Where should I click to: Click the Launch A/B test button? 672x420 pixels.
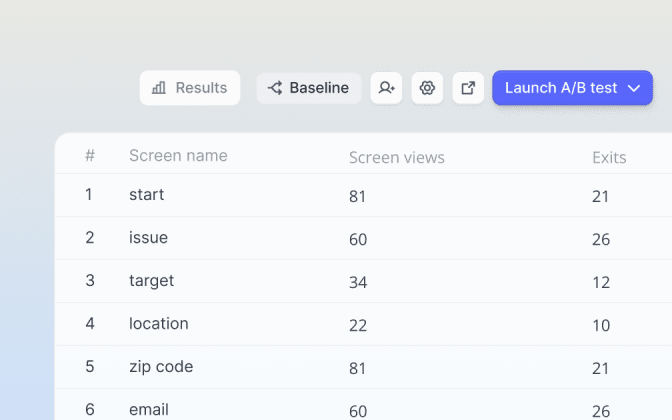point(573,88)
